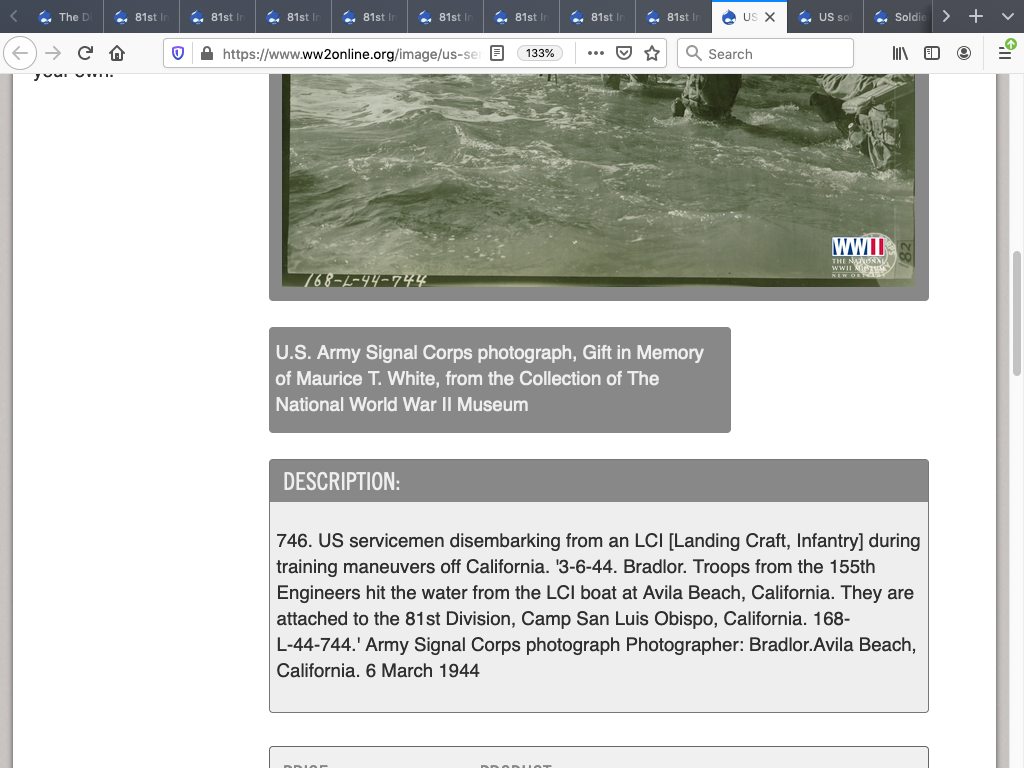Go to the Firefox home page

coord(117,53)
